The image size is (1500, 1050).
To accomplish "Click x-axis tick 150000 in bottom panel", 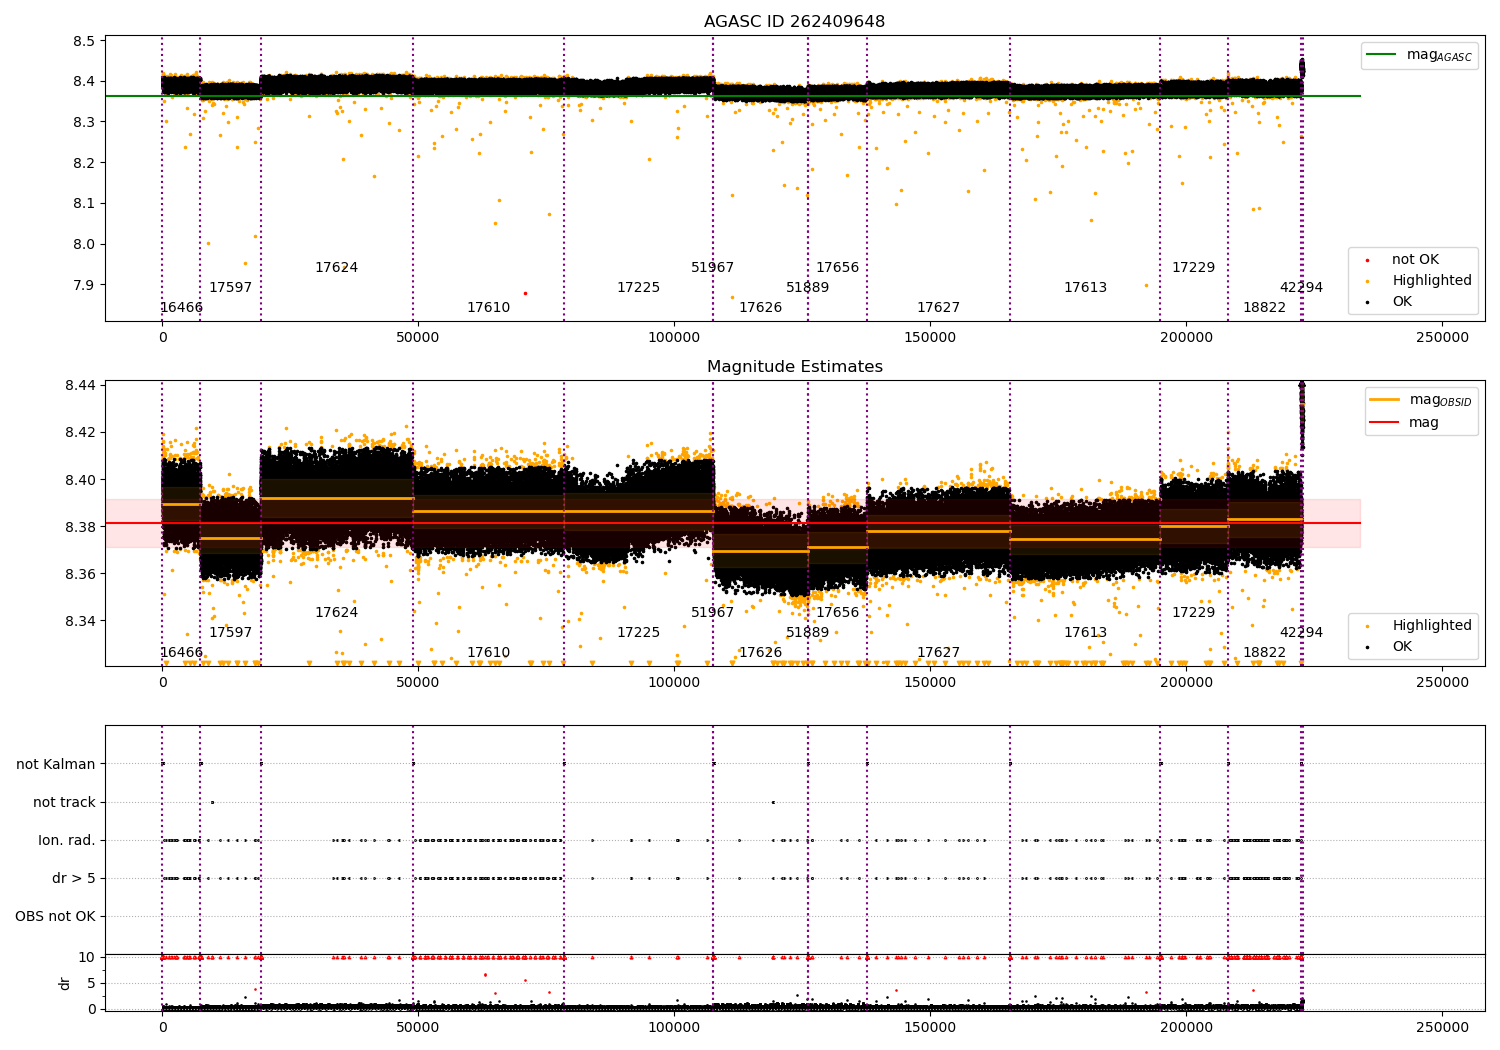I will (930, 1028).
